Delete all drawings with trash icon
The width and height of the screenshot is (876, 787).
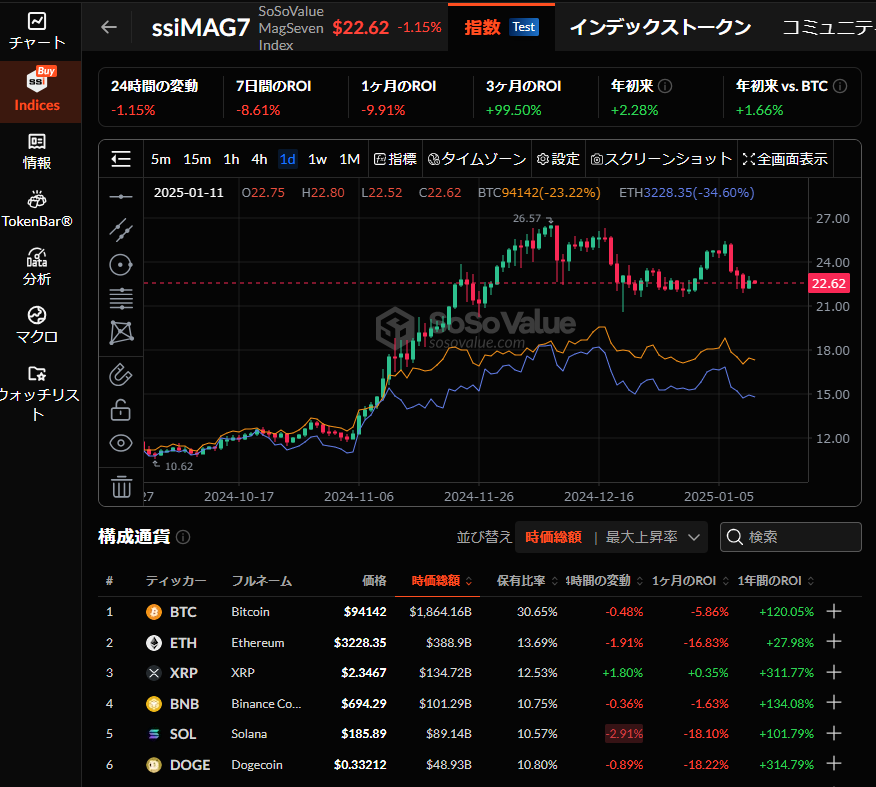pyautogui.click(x=121, y=486)
